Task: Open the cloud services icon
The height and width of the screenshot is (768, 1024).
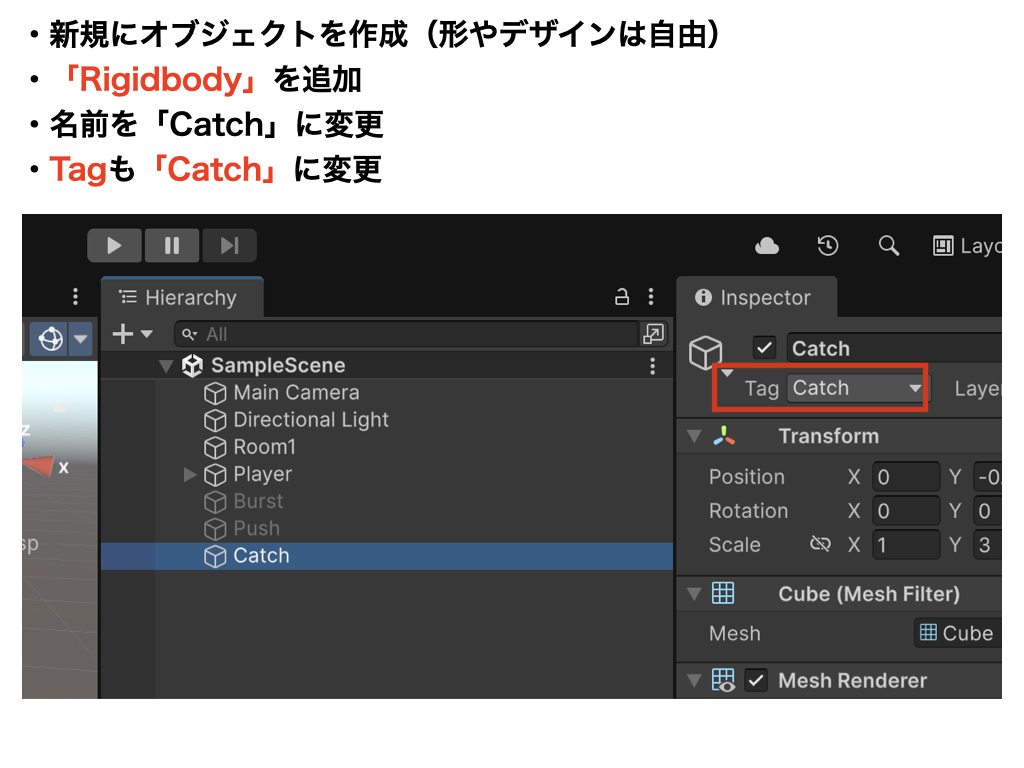Action: [767, 246]
